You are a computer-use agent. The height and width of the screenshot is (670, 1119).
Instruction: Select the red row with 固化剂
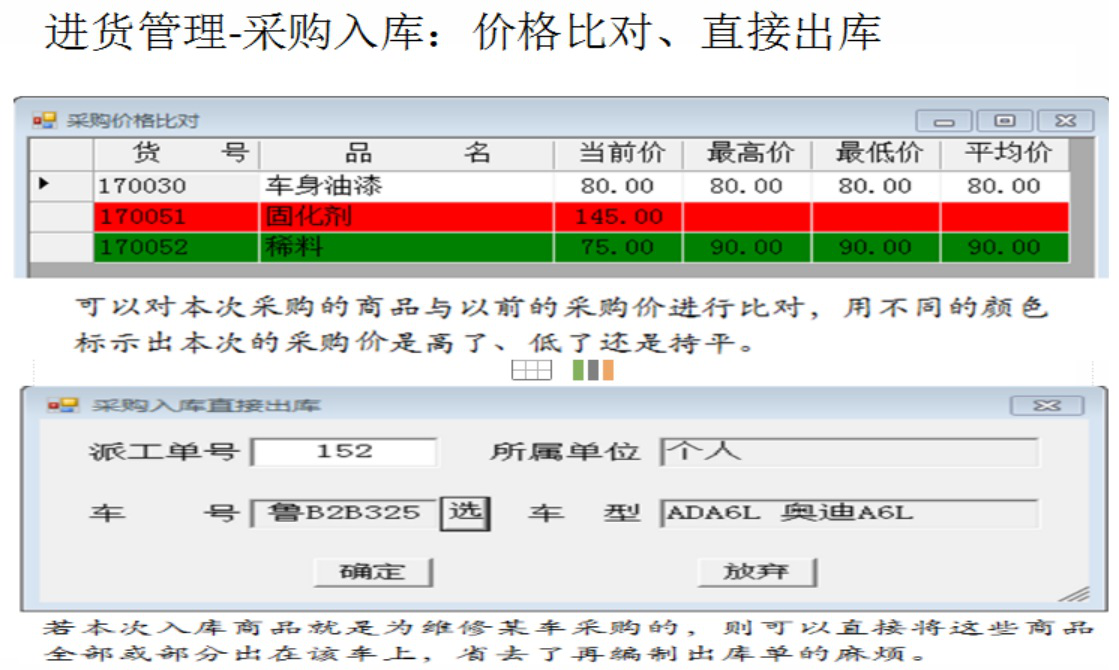[x=405, y=216]
